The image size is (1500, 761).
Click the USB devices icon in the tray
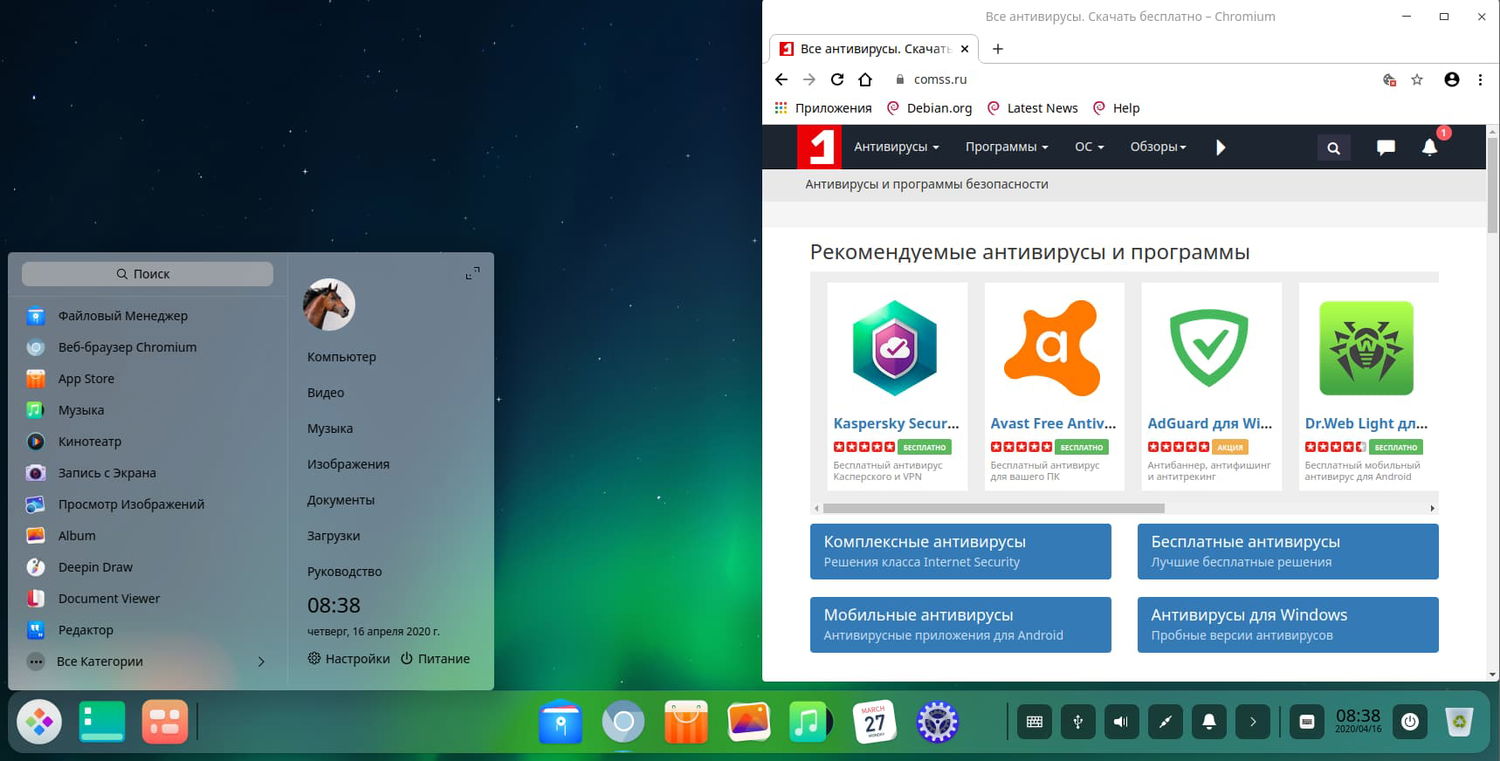point(1077,721)
